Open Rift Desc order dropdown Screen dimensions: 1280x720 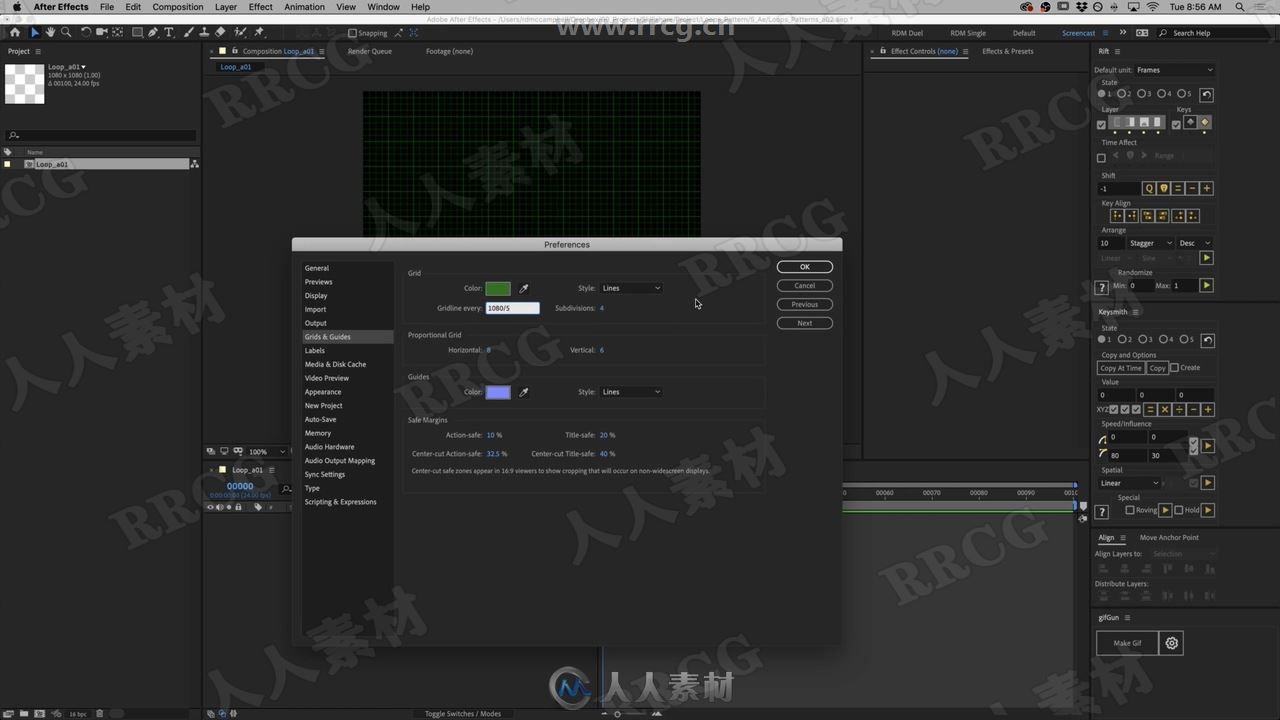1194,243
